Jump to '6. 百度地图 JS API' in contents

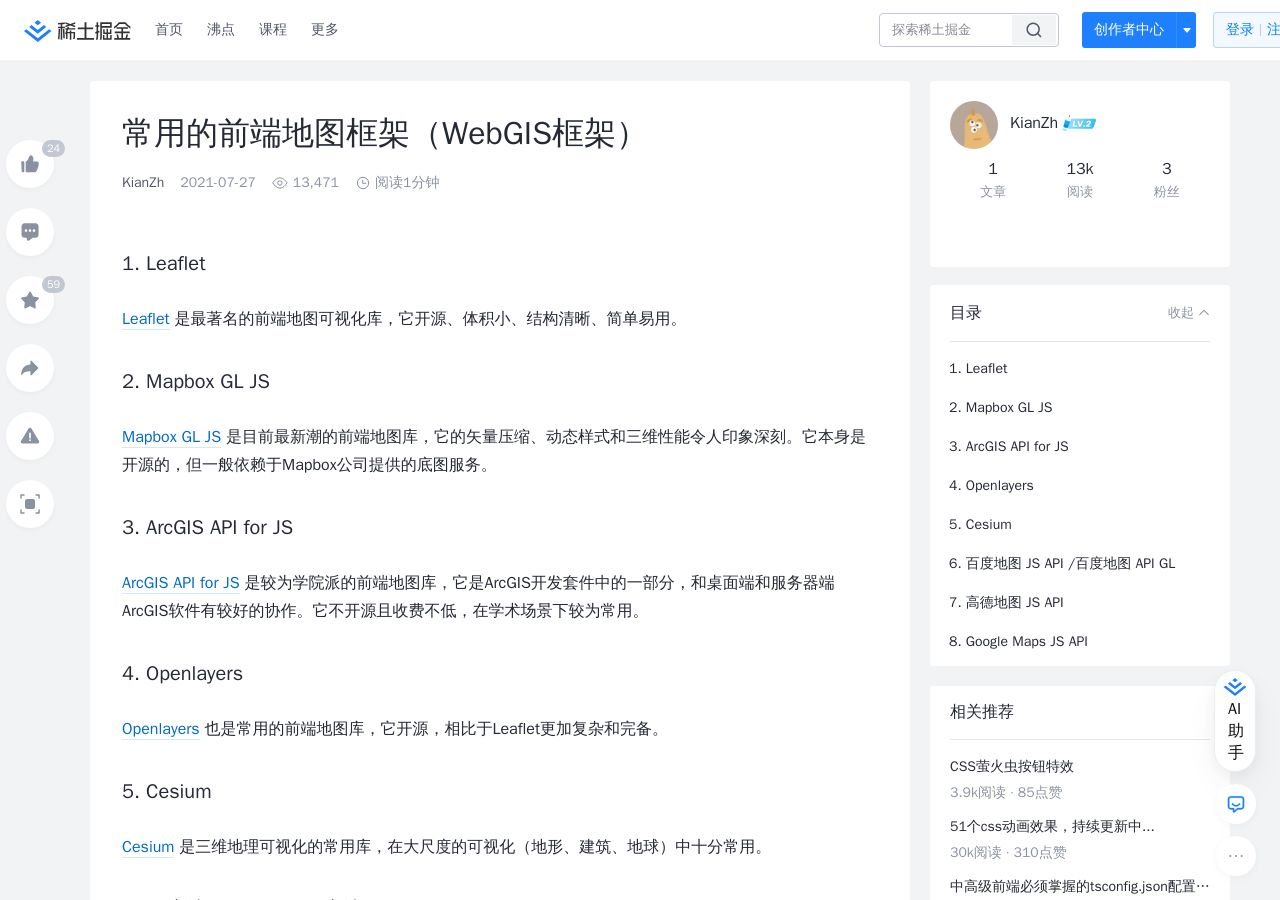pos(1062,563)
